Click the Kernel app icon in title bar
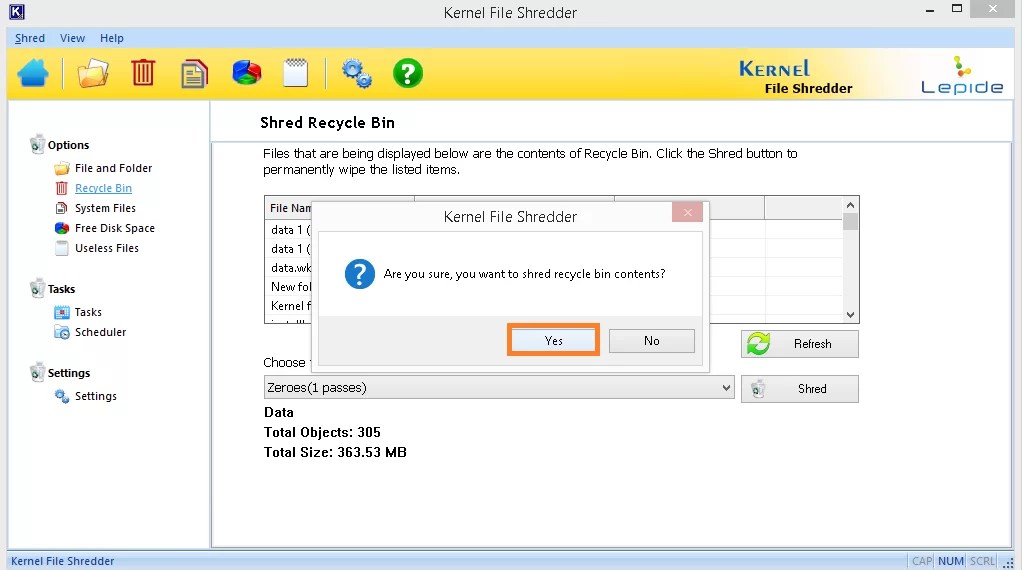The width and height of the screenshot is (1022, 570). tap(17, 12)
